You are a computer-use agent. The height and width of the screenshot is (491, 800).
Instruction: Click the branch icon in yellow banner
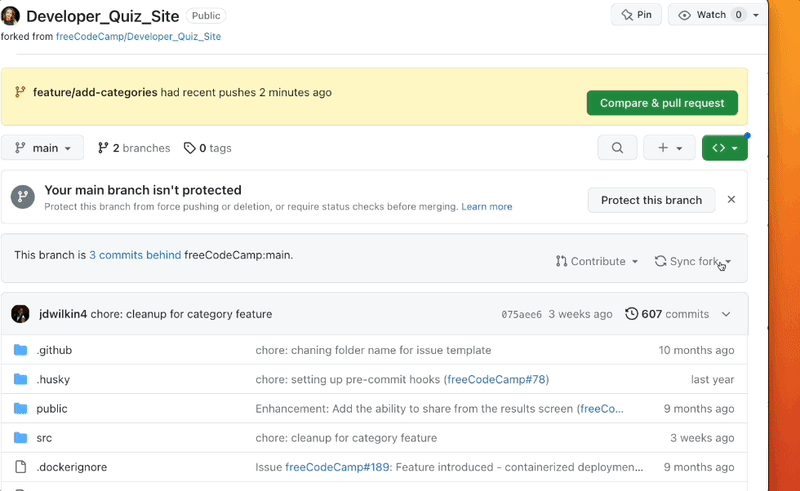click(x=20, y=92)
